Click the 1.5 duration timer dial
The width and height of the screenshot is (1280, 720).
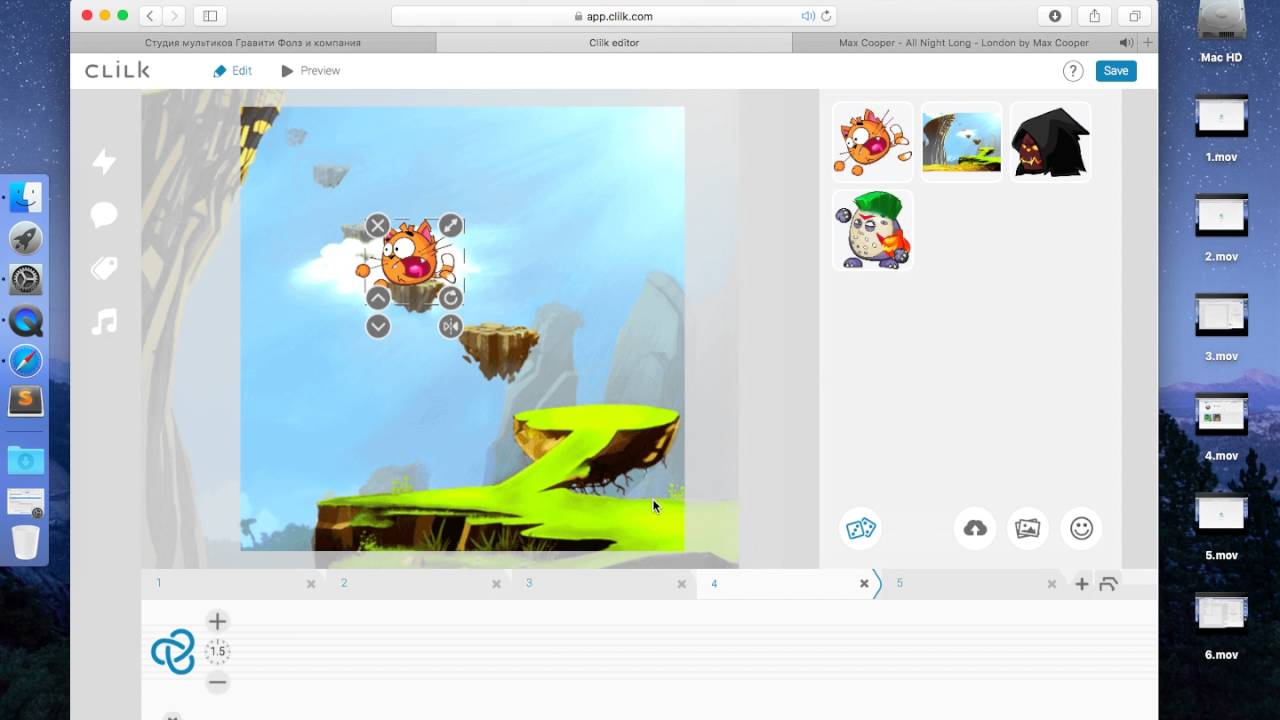[217, 652]
